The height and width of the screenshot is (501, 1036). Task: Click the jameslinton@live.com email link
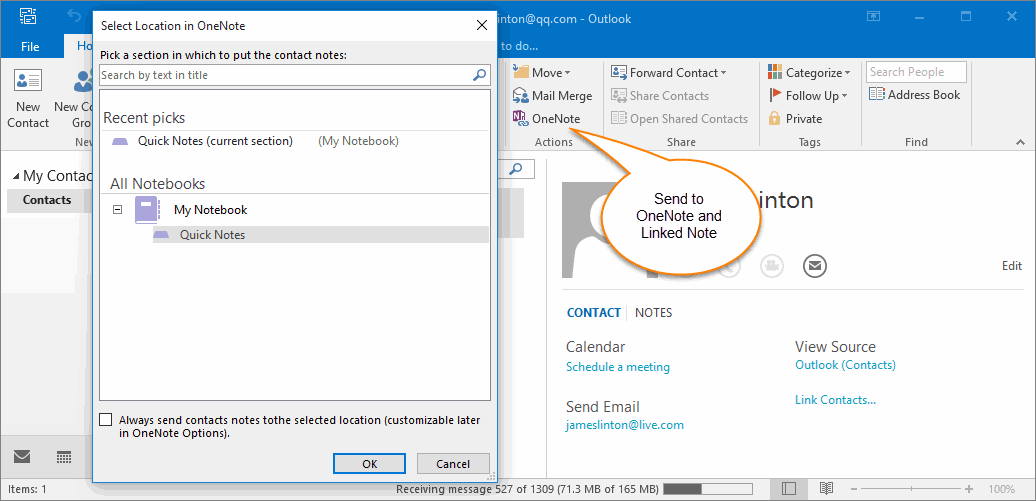click(625, 425)
